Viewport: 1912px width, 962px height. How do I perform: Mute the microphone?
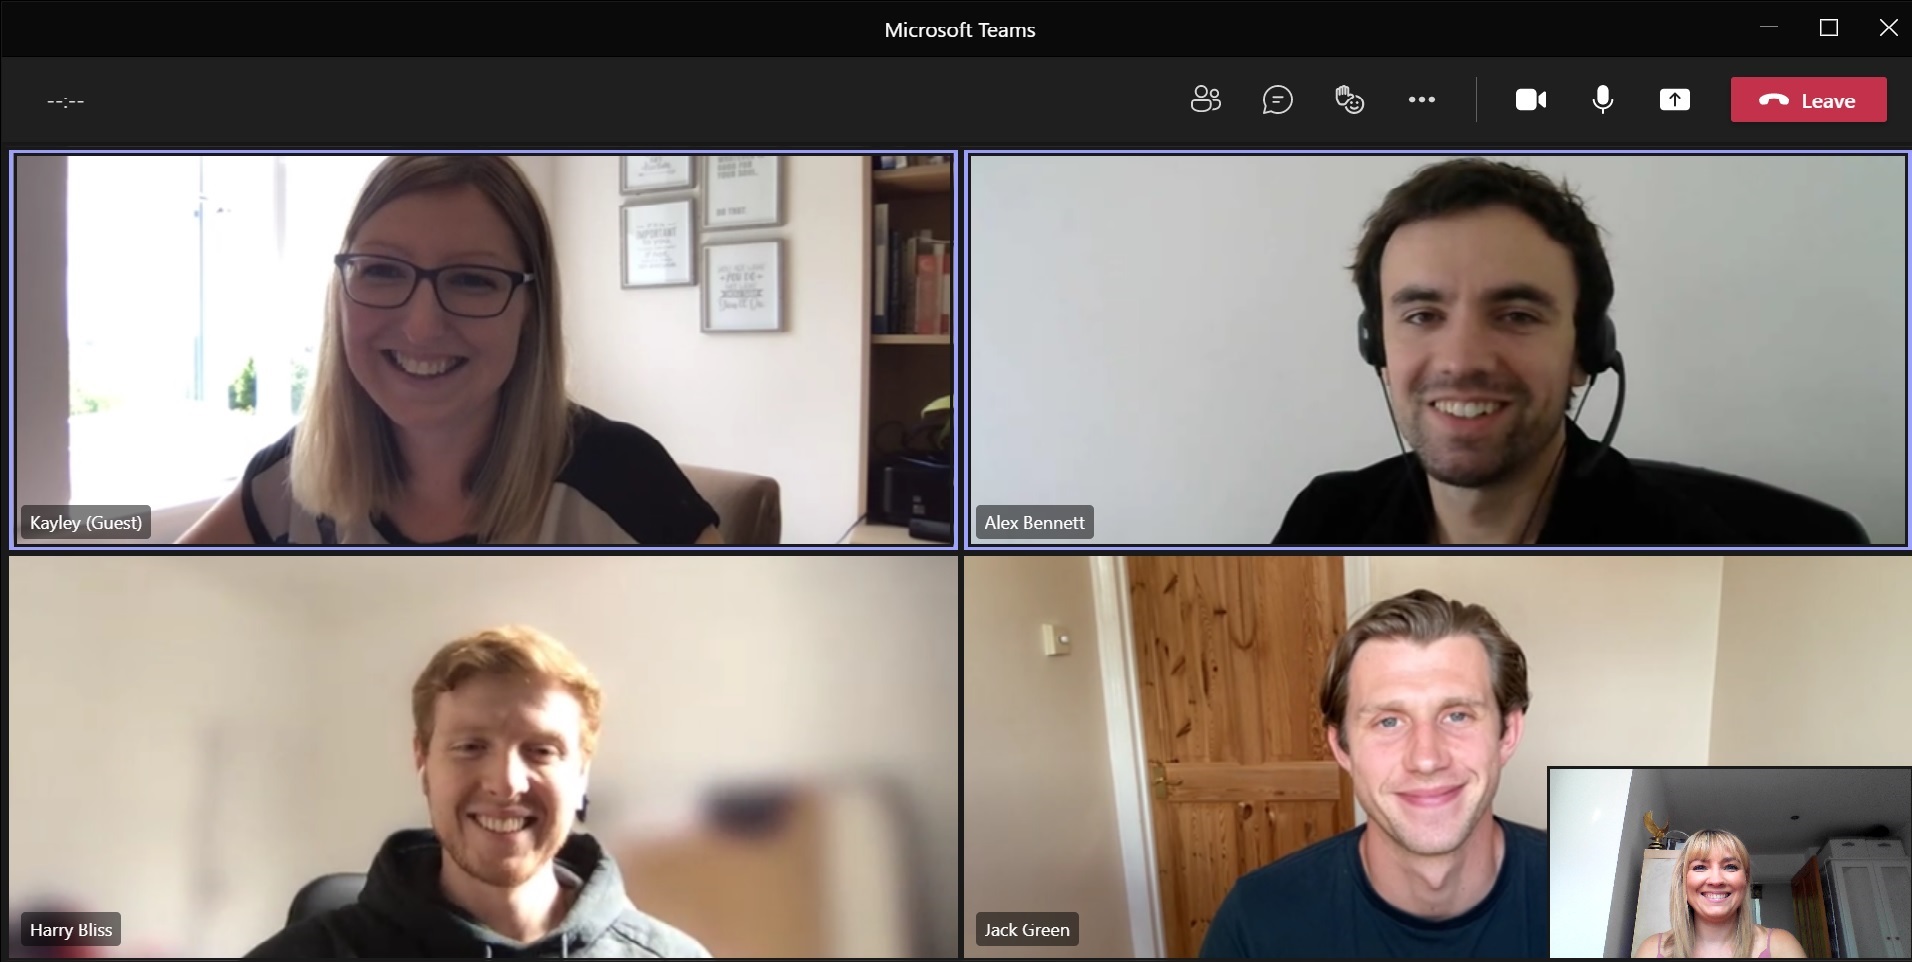[1602, 100]
